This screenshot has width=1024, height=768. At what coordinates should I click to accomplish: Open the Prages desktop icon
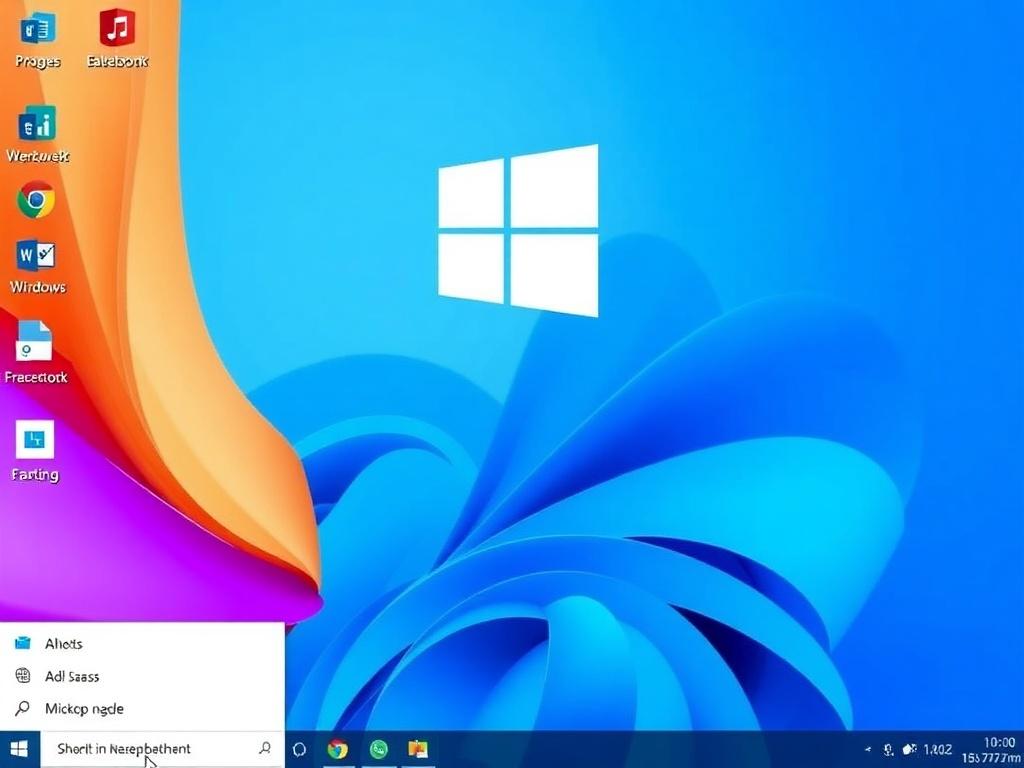(x=37, y=30)
